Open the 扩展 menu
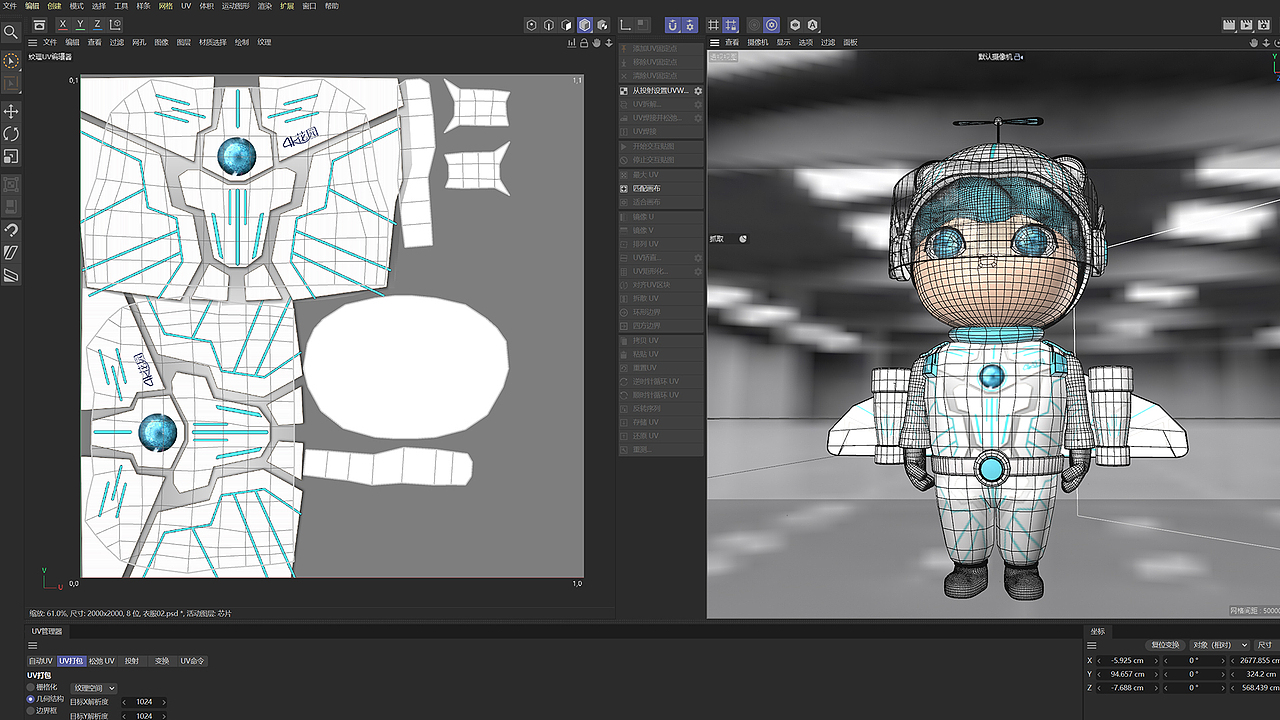Image resolution: width=1280 pixels, height=720 pixels. (x=287, y=6)
